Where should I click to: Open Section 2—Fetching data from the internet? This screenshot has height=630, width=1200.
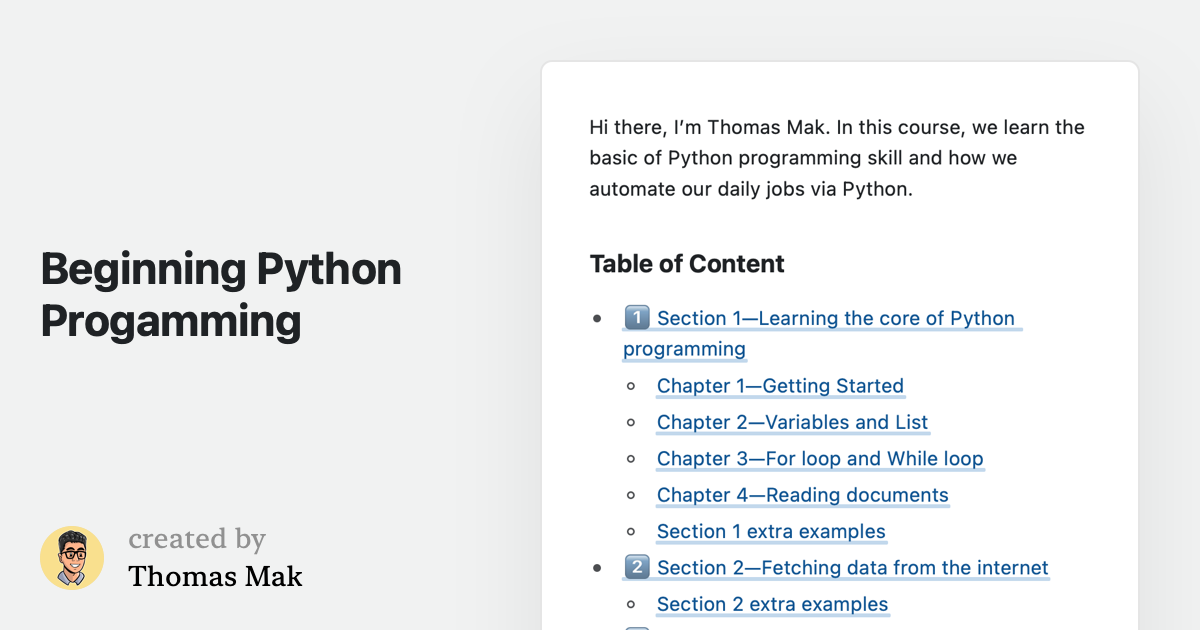(852, 568)
